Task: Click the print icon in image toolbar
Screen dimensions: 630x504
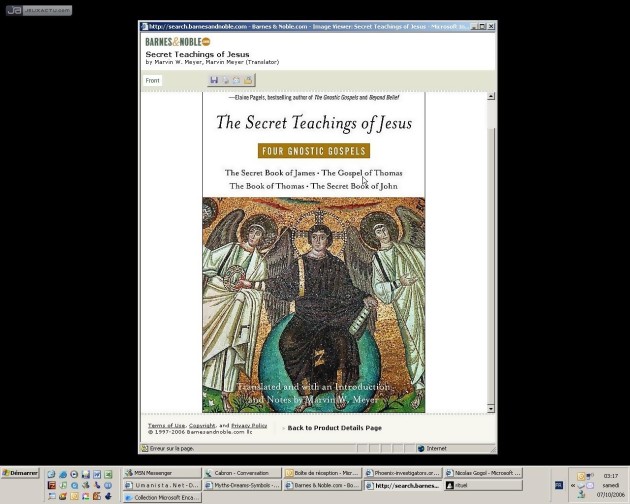Action: click(x=226, y=80)
